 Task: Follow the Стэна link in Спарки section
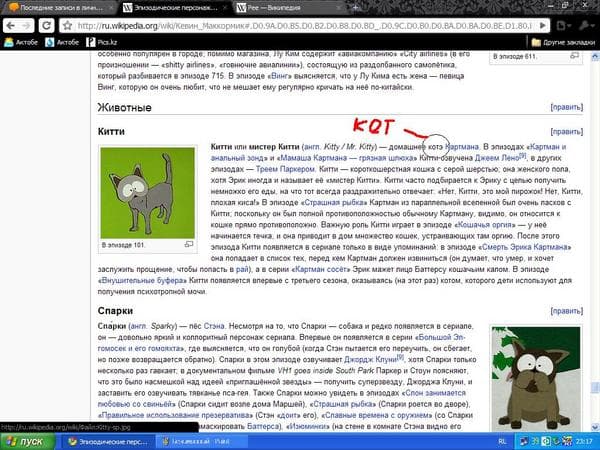pyautogui.click(x=214, y=326)
